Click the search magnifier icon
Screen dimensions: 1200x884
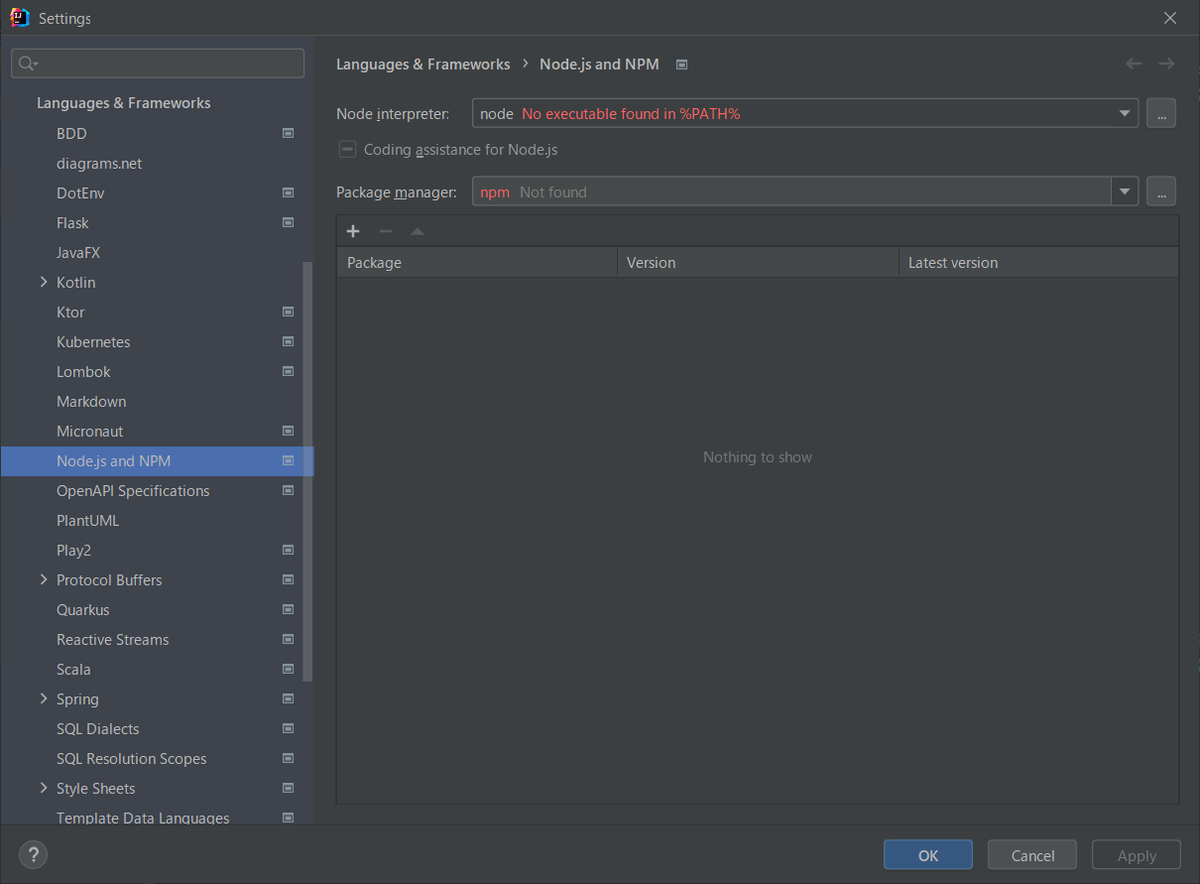27,63
